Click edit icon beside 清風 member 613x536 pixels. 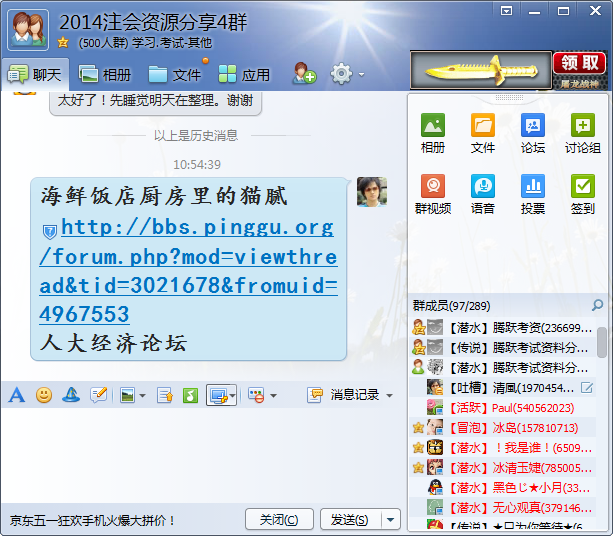pyautogui.click(x=587, y=387)
